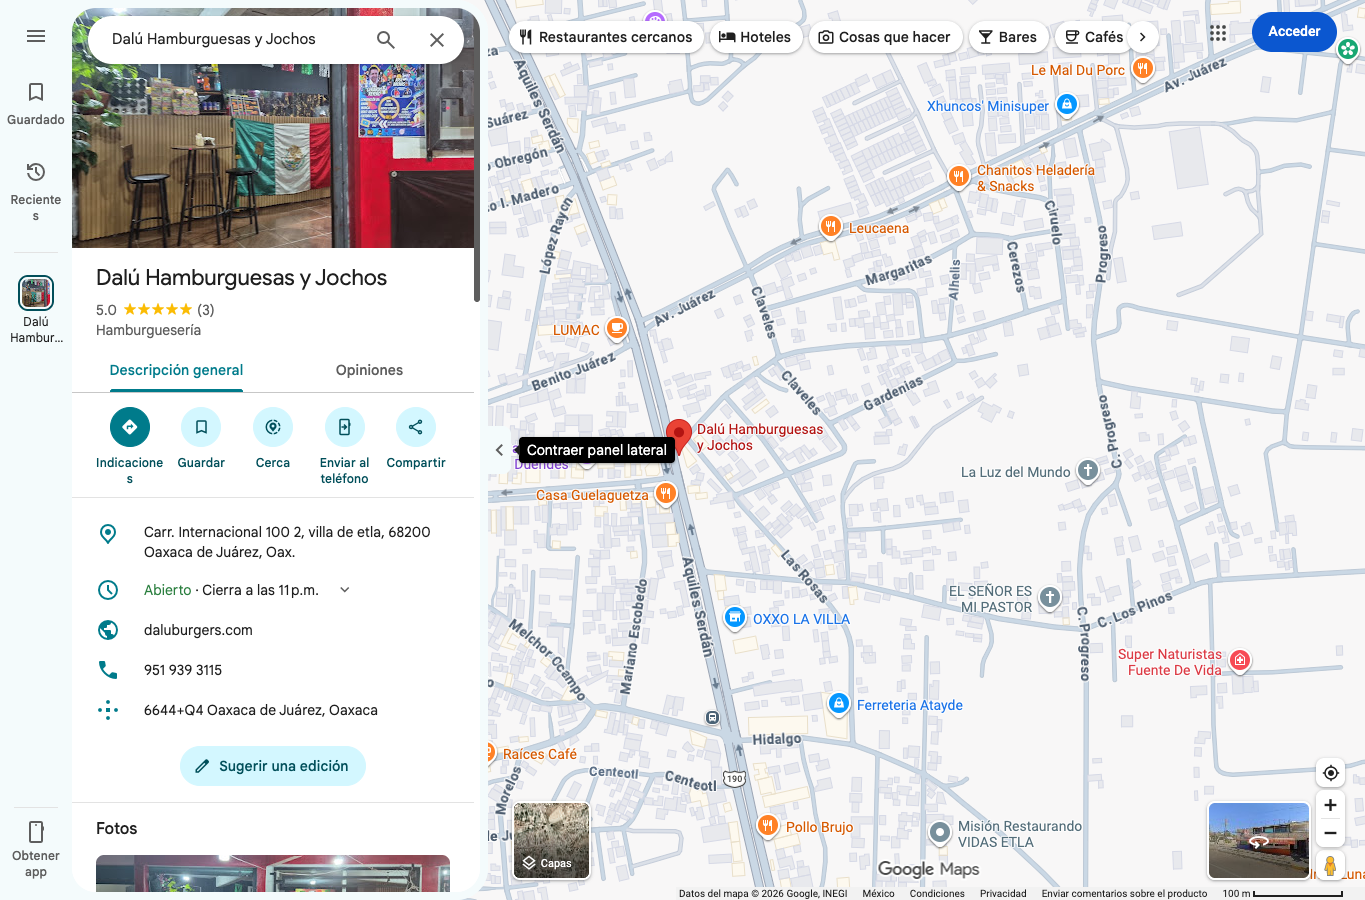The width and height of the screenshot is (1365, 900).
Task: Open the Condiciones footer link
Action: point(937,894)
